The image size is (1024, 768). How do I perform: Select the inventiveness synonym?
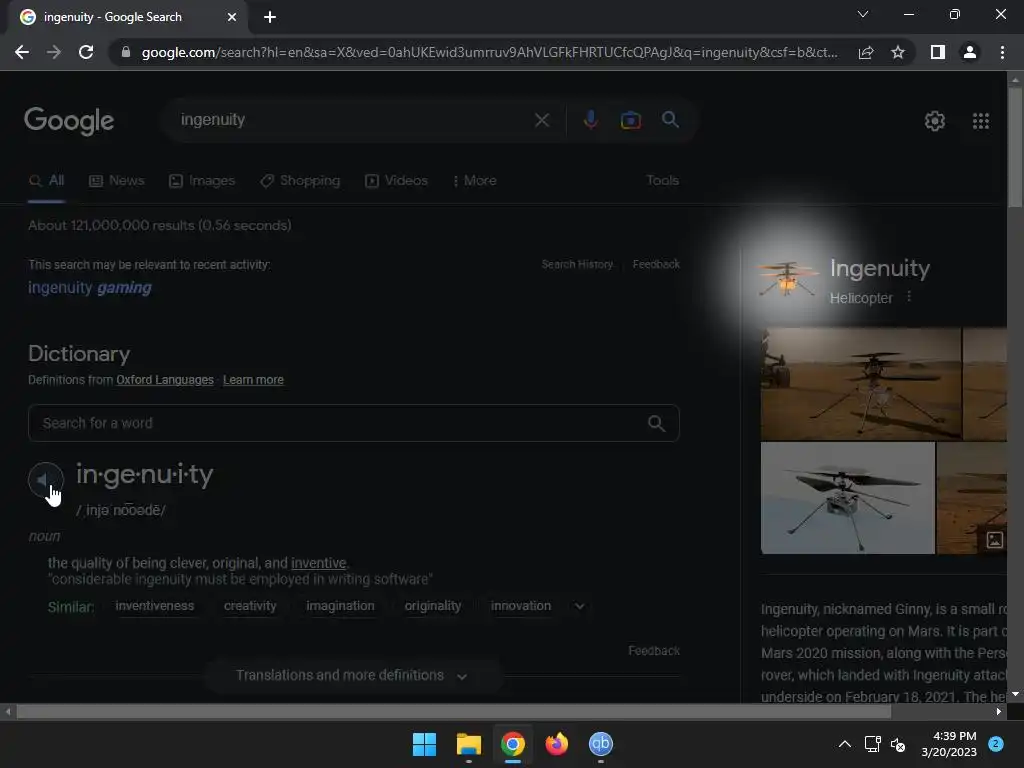[x=155, y=606]
